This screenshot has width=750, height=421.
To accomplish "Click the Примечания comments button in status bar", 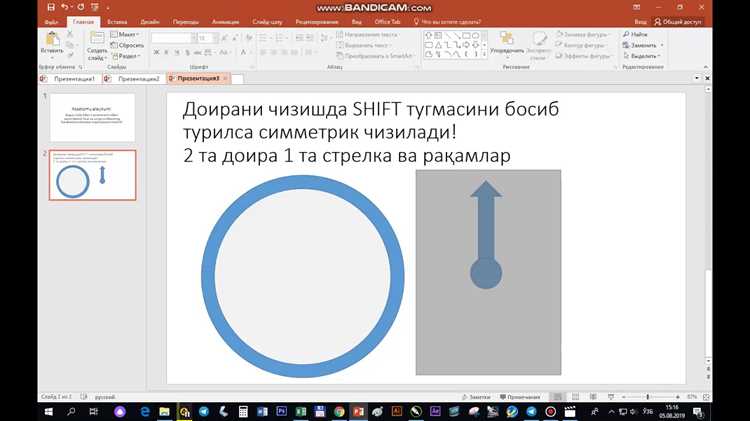I will click(520, 397).
